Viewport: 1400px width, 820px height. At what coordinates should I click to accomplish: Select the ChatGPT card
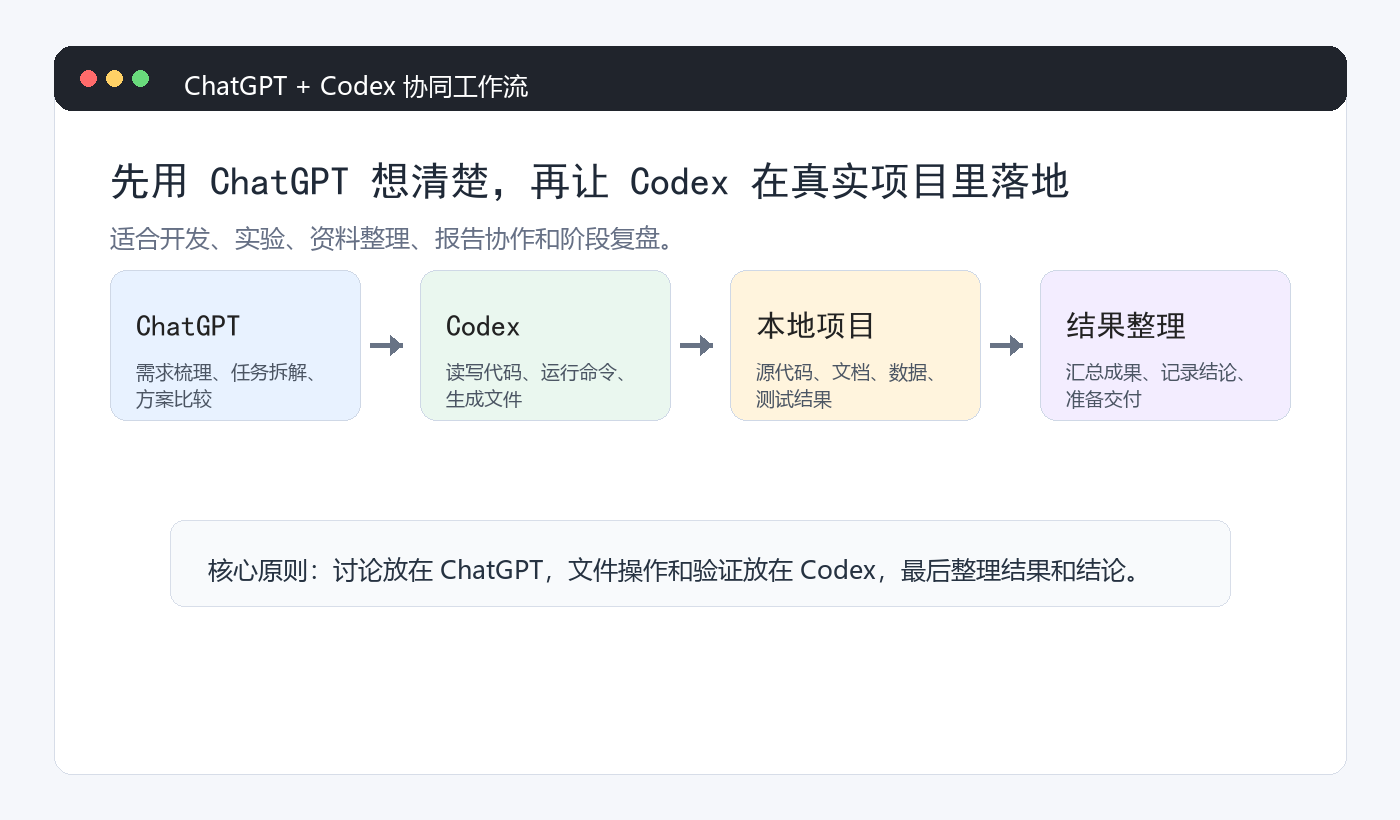[x=235, y=345]
